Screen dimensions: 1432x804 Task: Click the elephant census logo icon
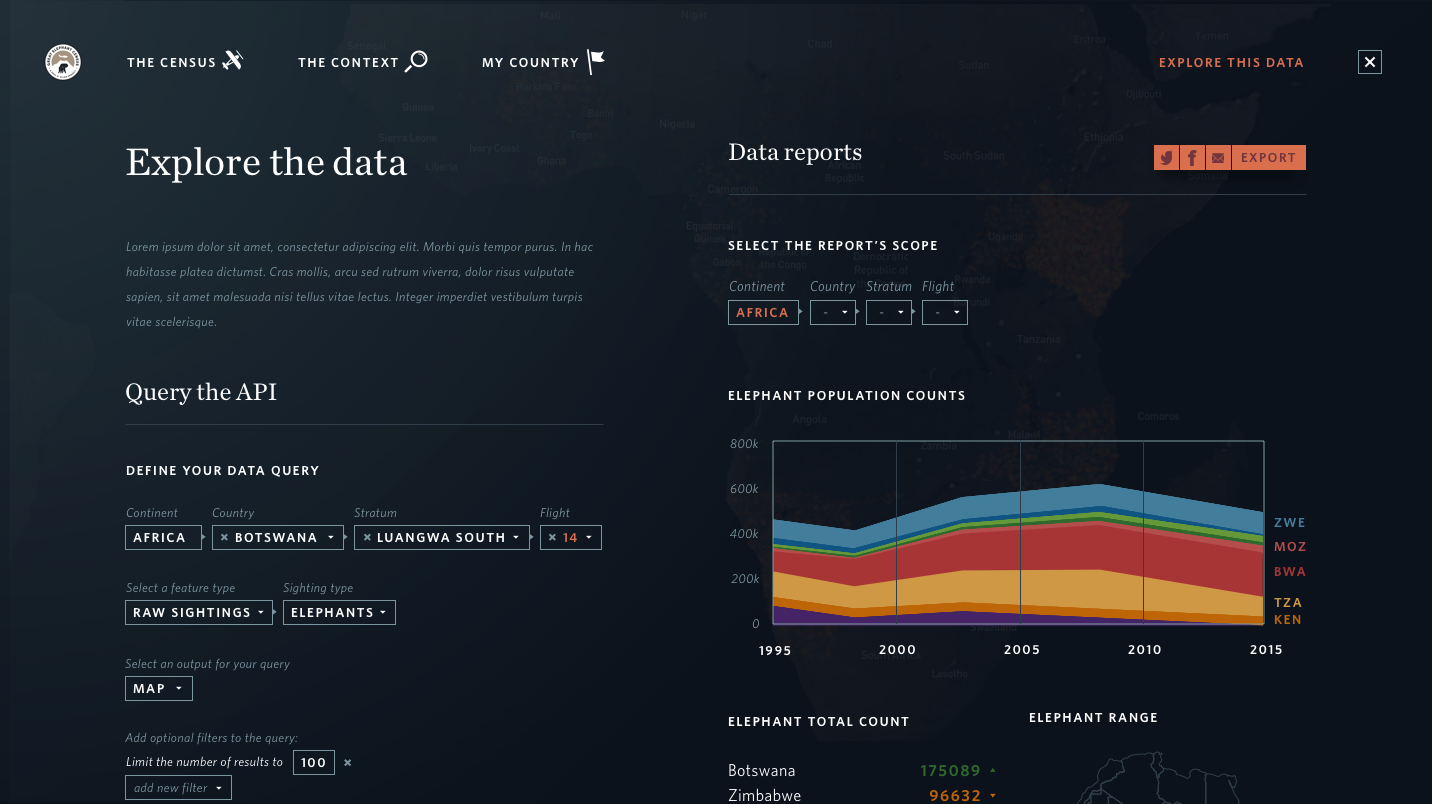click(x=63, y=62)
